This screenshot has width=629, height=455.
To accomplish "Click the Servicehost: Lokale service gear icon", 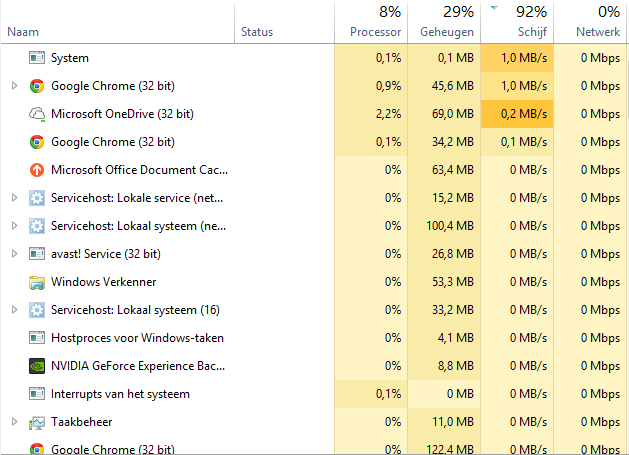I will [37, 198].
